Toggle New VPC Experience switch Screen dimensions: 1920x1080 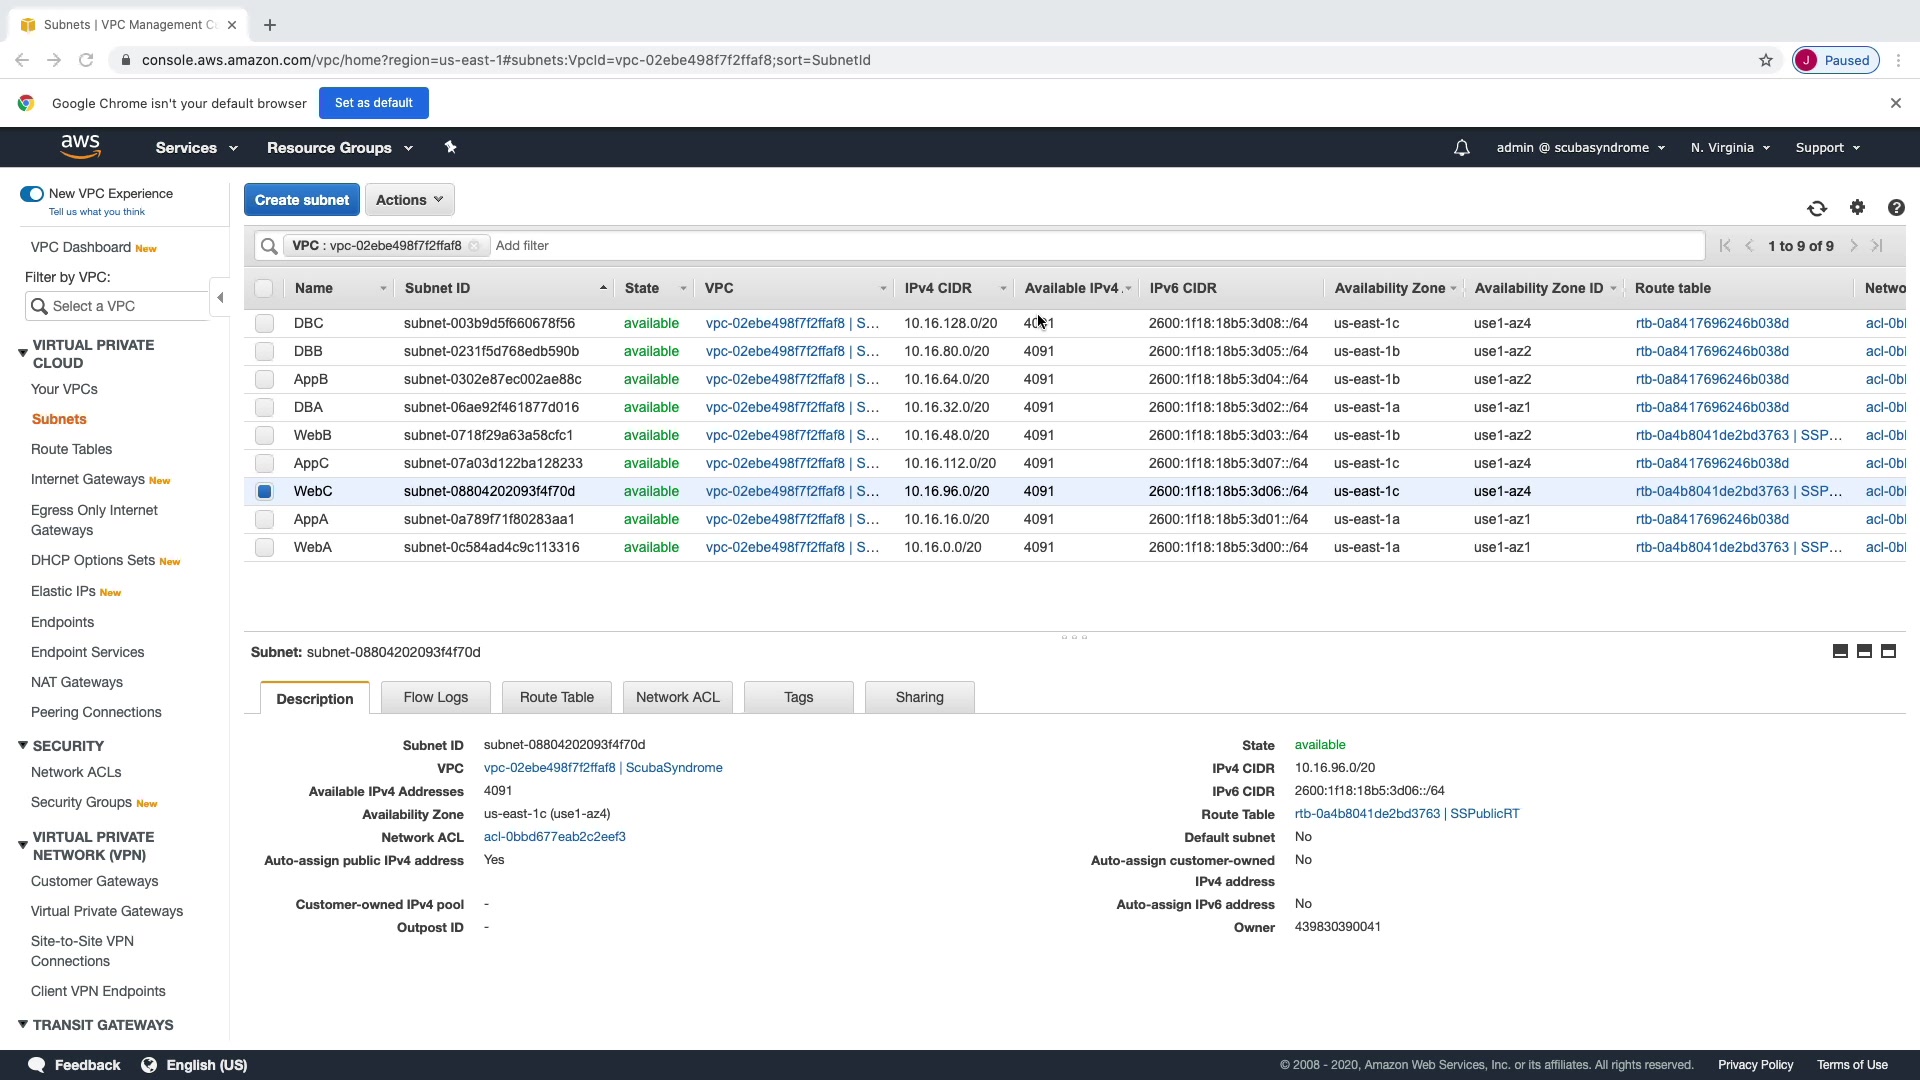point(32,194)
